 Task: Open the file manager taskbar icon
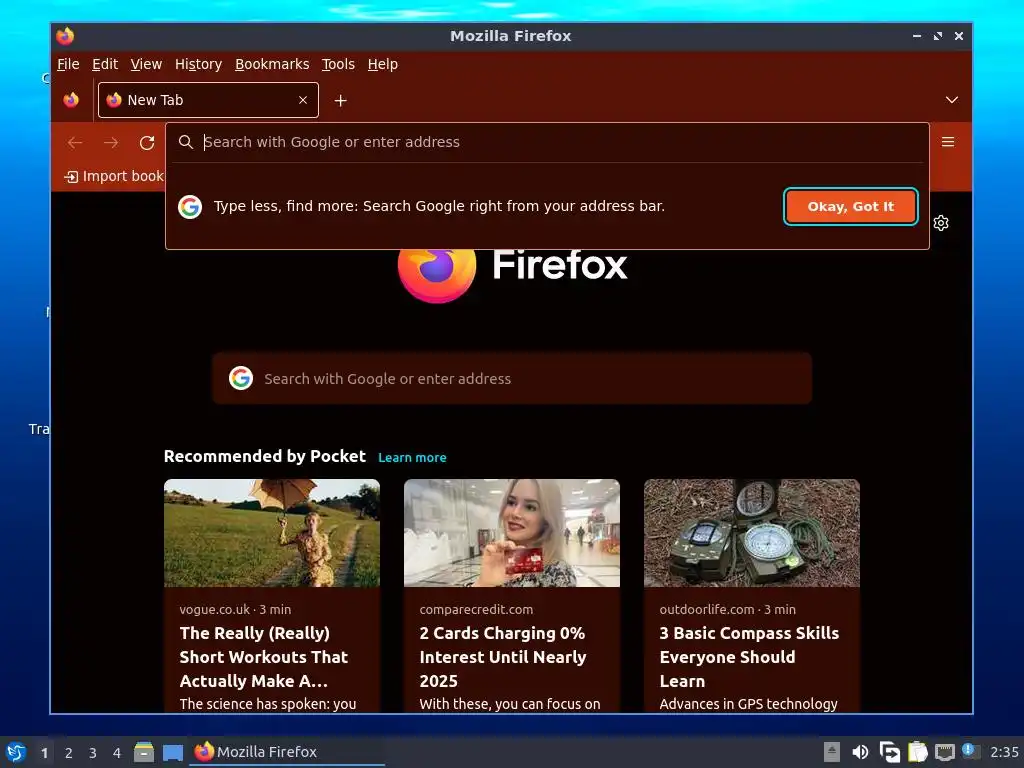(144, 752)
